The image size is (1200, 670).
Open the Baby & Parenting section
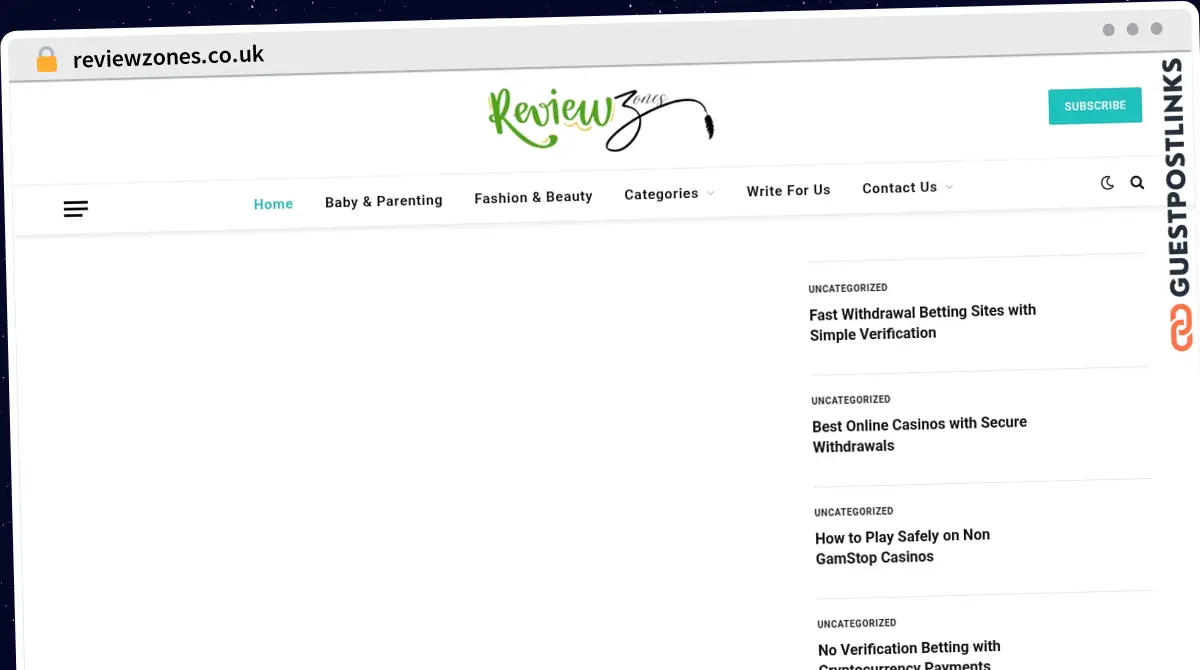tap(383, 200)
